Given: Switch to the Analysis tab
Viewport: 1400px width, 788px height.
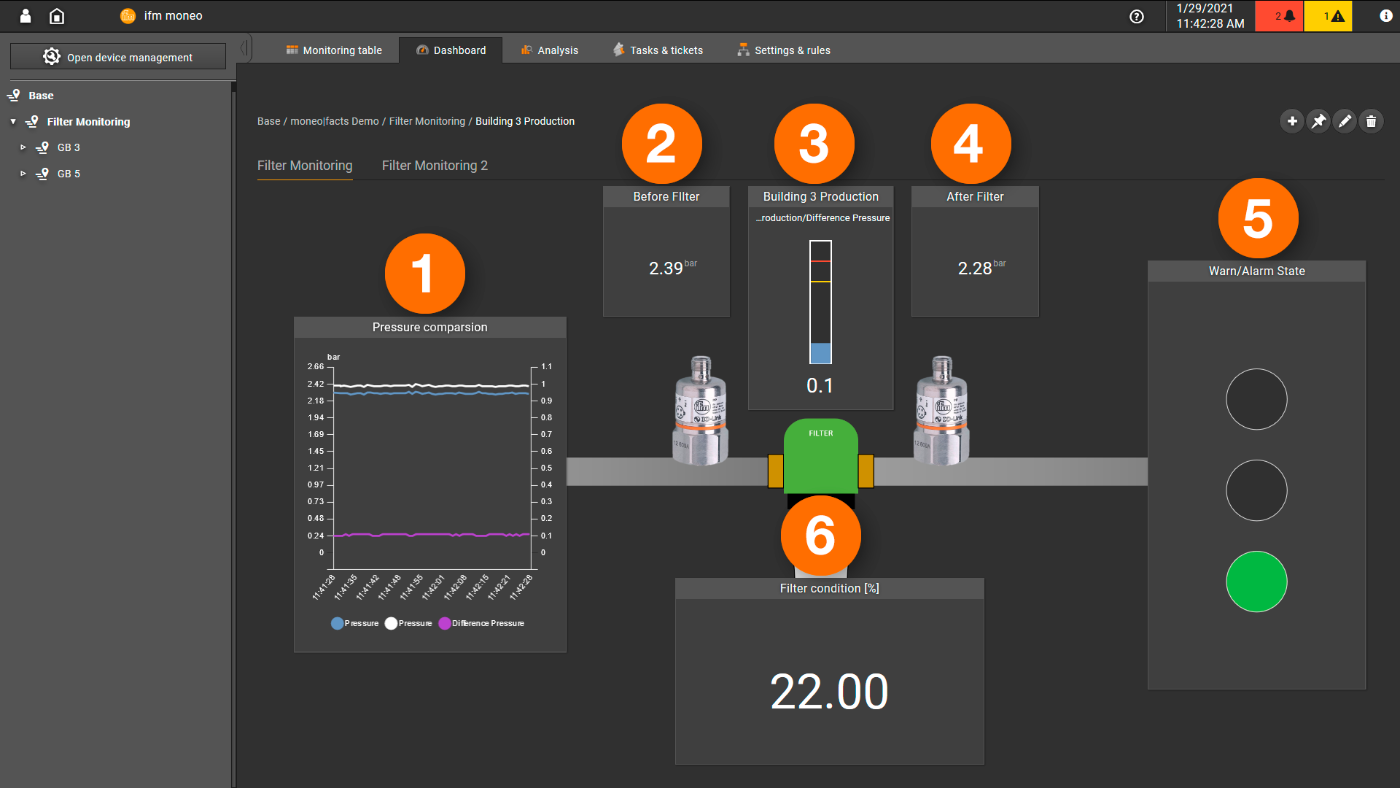Looking at the screenshot, I should tap(549, 49).
